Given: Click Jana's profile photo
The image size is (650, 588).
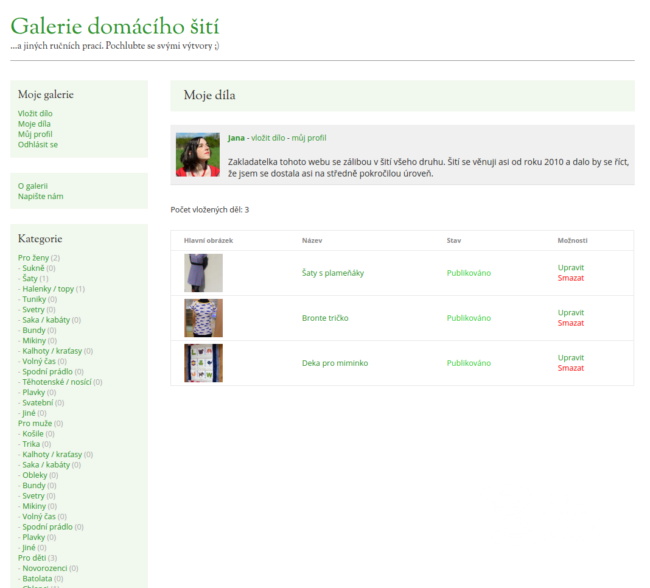Looking at the screenshot, I should 198,155.
